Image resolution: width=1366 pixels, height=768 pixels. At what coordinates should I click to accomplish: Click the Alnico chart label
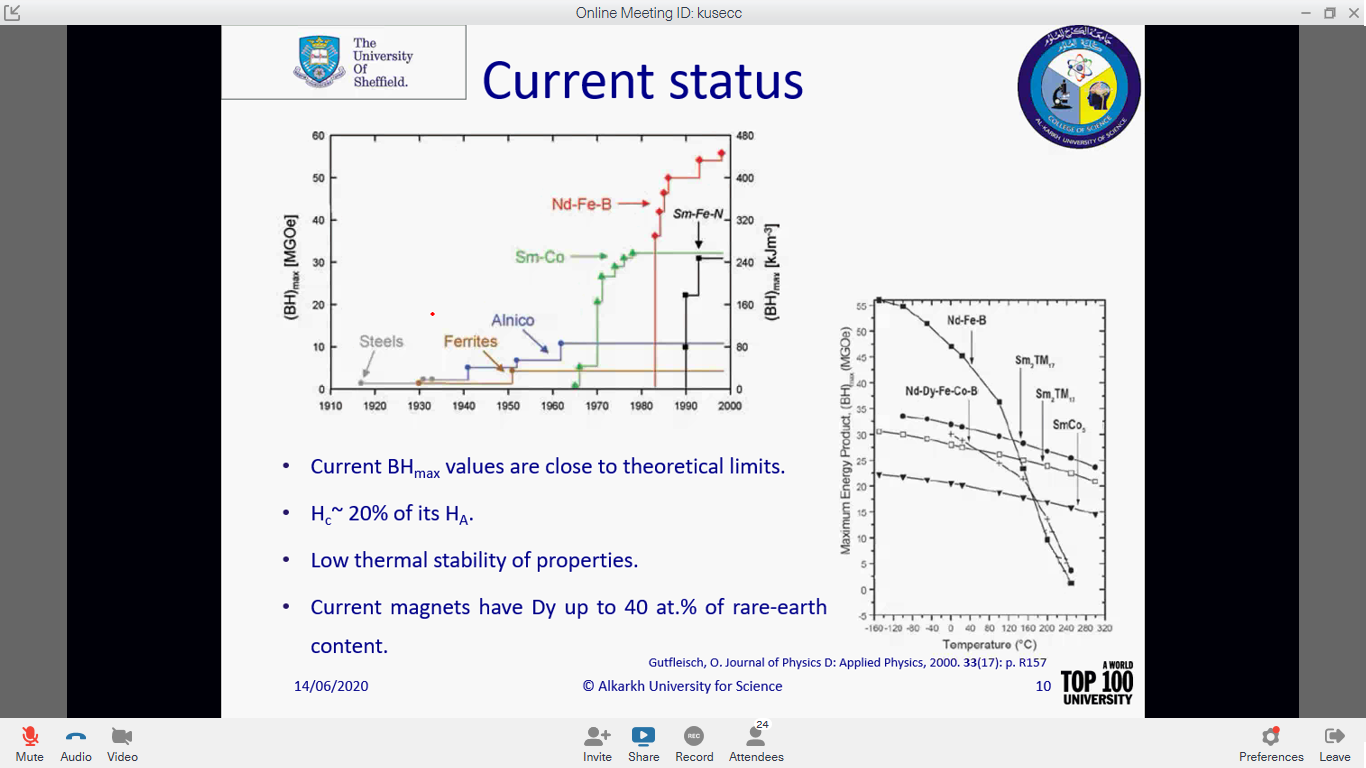512,320
